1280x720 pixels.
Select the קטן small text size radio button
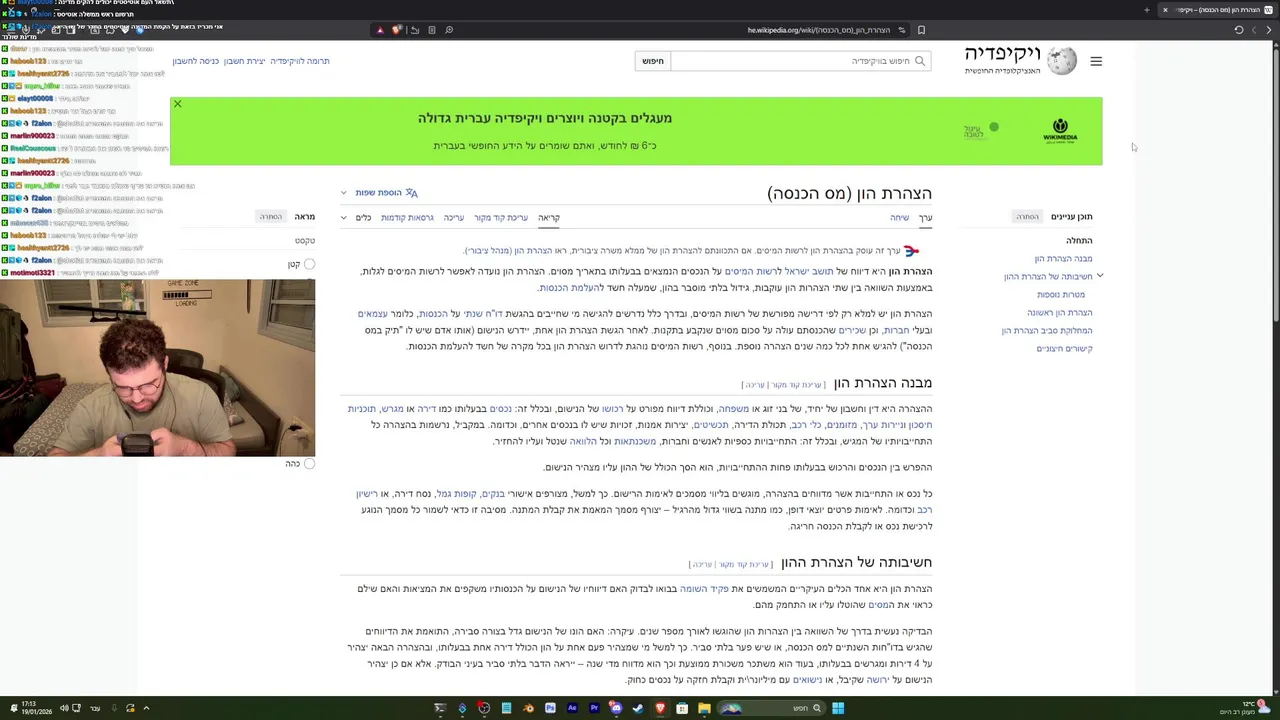pyautogui.click(x=309, y=264)
